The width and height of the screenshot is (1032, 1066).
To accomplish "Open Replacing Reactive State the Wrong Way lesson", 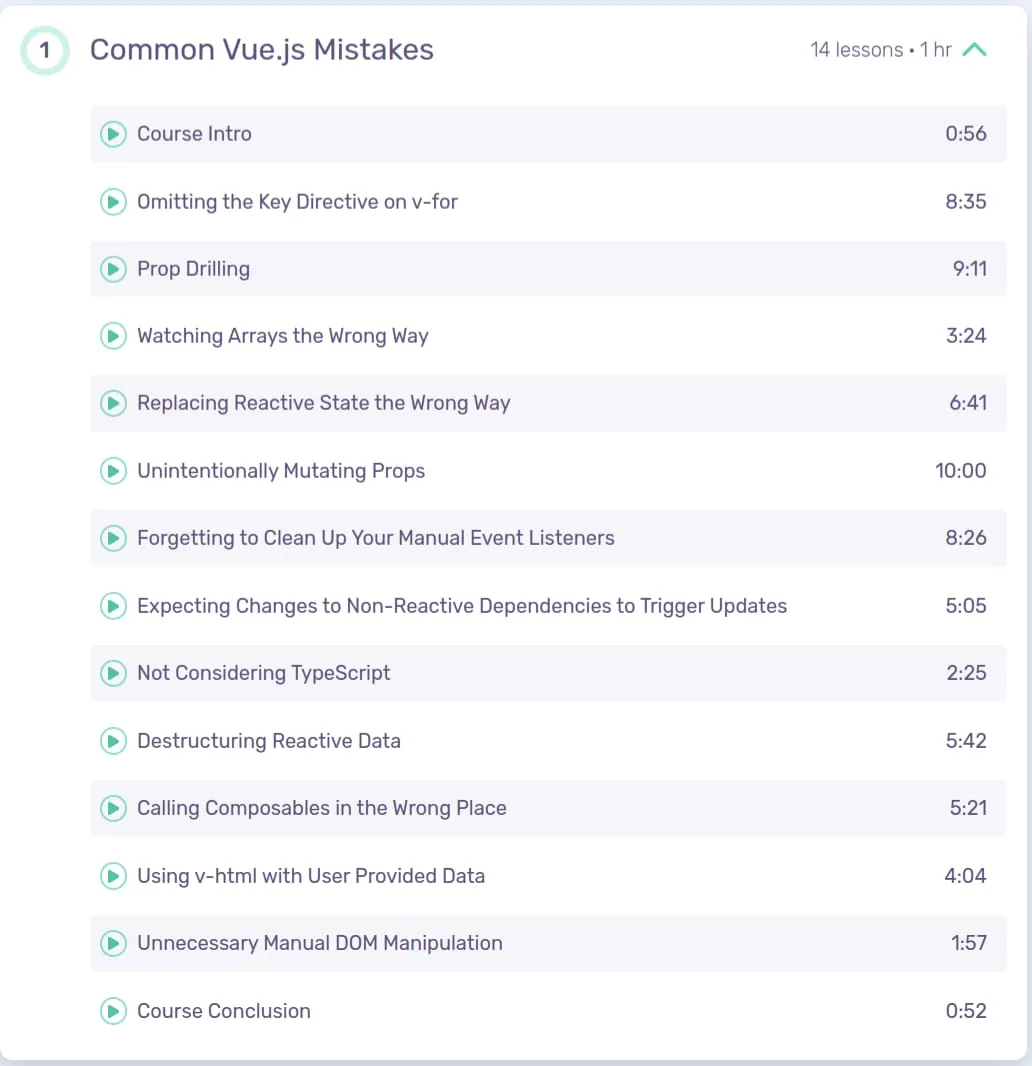I will click(548, 403).
